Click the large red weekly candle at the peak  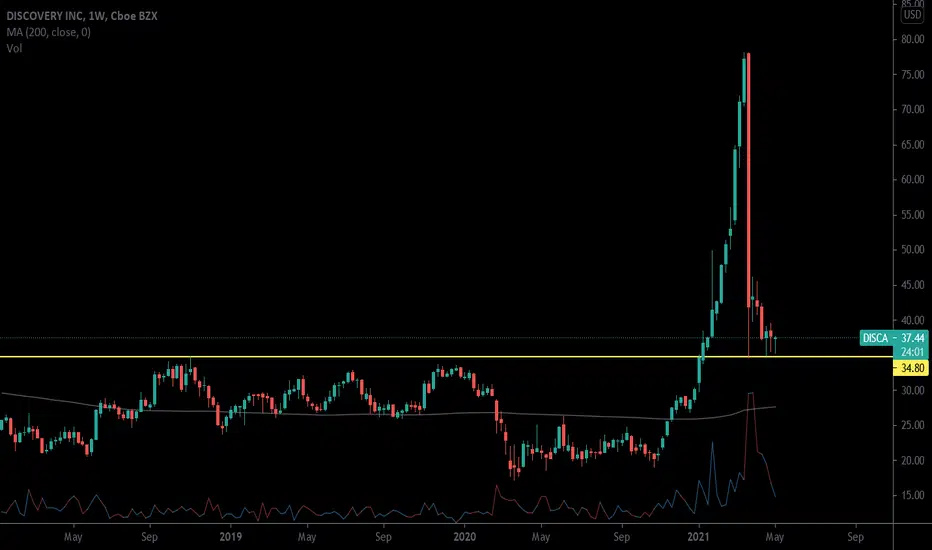click(748, 180)
